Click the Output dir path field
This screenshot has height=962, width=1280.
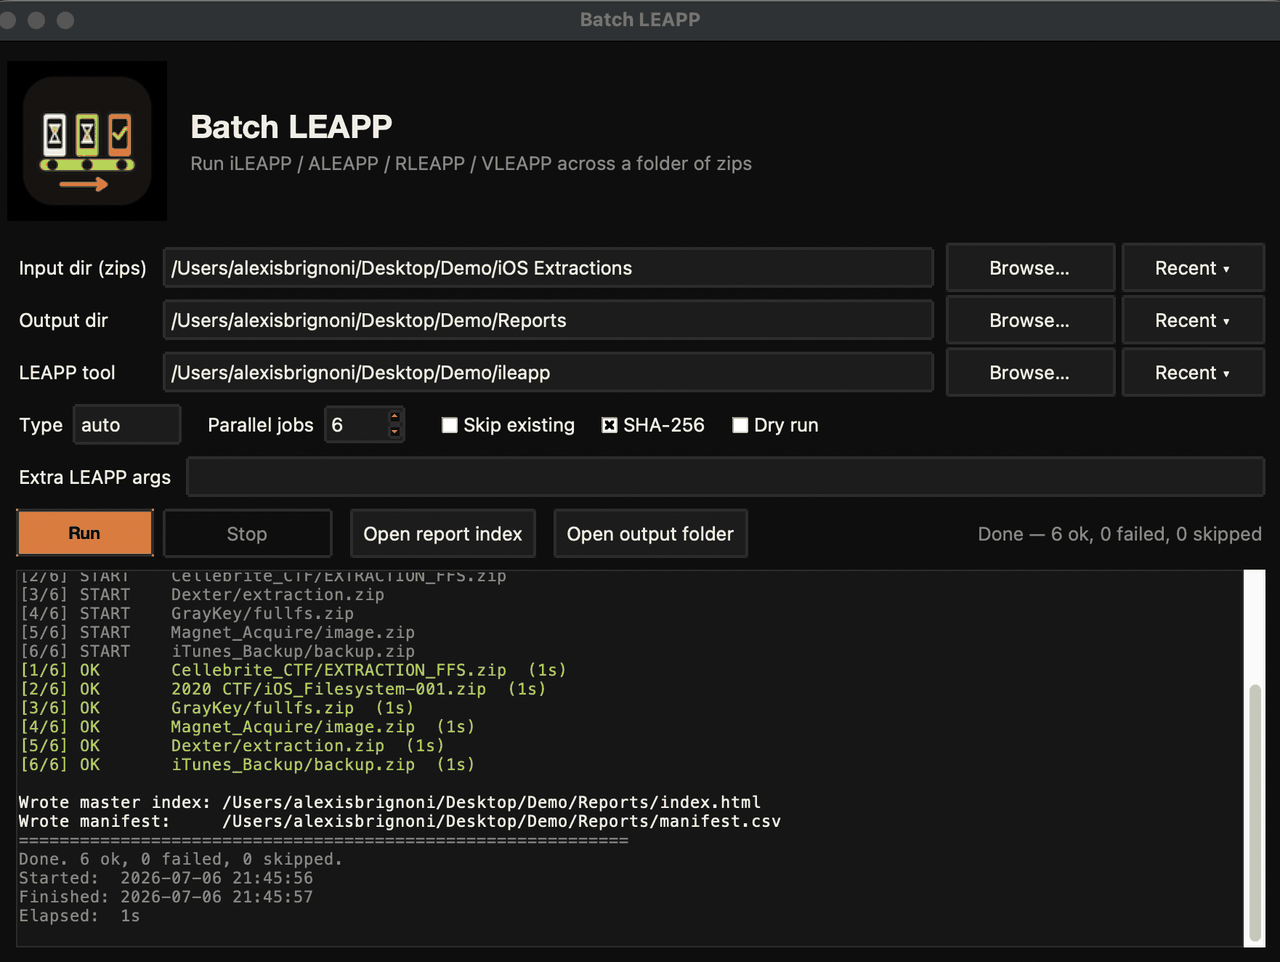pos(548,320)
